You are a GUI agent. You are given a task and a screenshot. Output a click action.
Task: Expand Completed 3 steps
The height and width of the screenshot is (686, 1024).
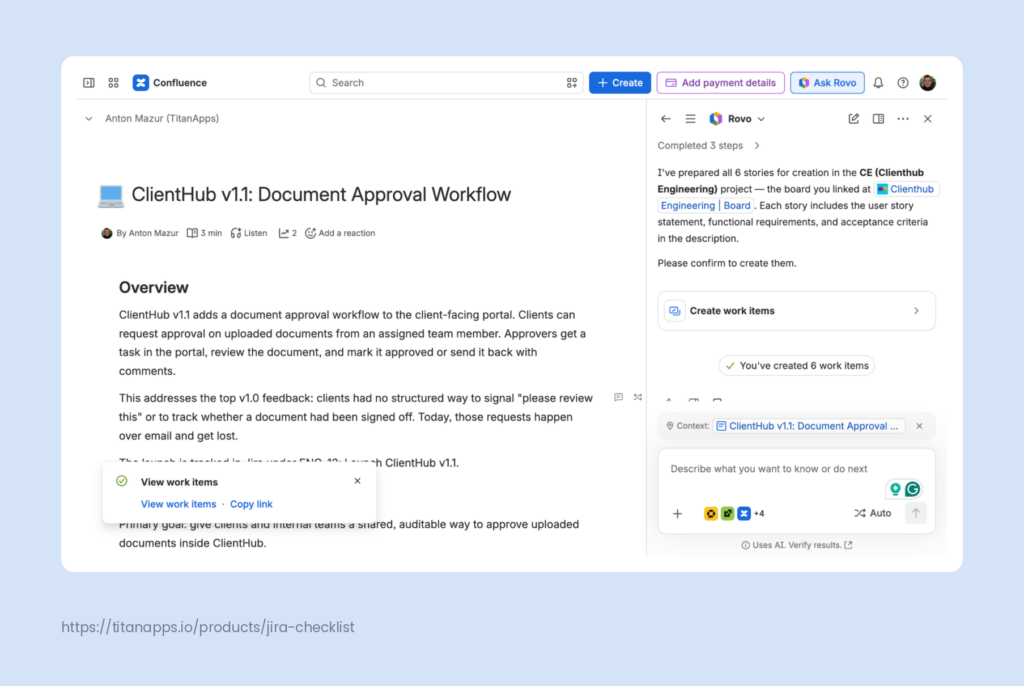[709, 146]
